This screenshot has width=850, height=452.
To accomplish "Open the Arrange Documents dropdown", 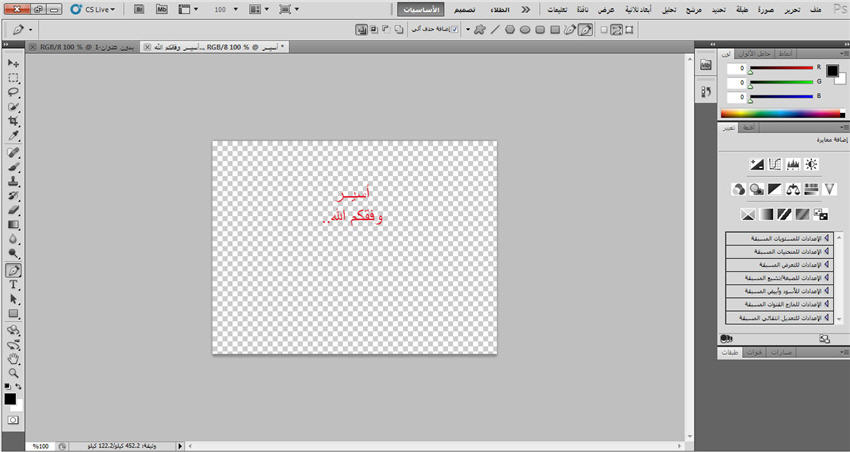I will click(259, 9).
